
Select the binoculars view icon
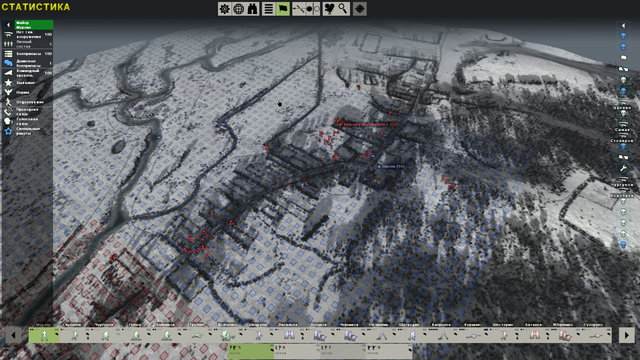(253, 9)
